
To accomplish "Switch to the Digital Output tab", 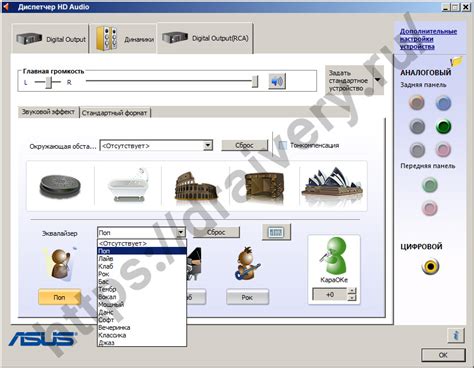I will coord(51,39).
